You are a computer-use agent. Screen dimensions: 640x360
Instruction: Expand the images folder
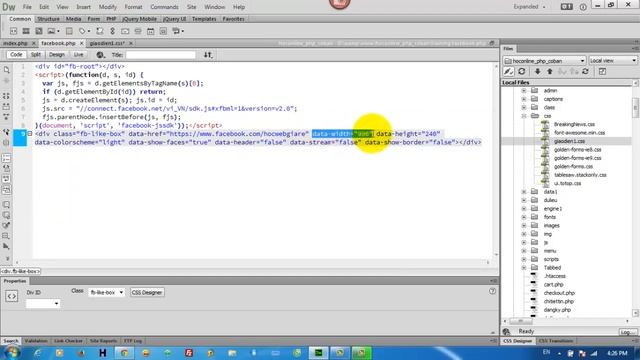tap(524, 225)
